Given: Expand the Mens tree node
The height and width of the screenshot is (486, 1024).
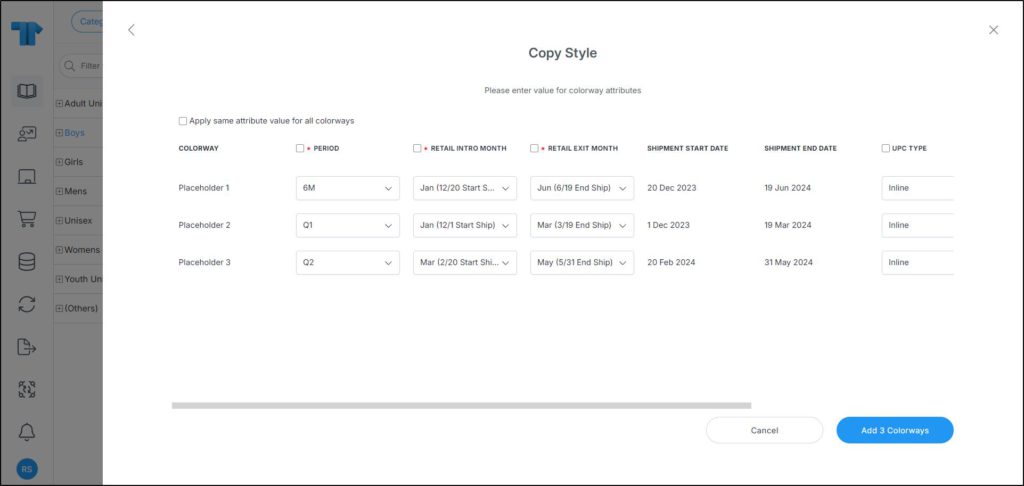Looking at the screenshot, I should (59, 191).
